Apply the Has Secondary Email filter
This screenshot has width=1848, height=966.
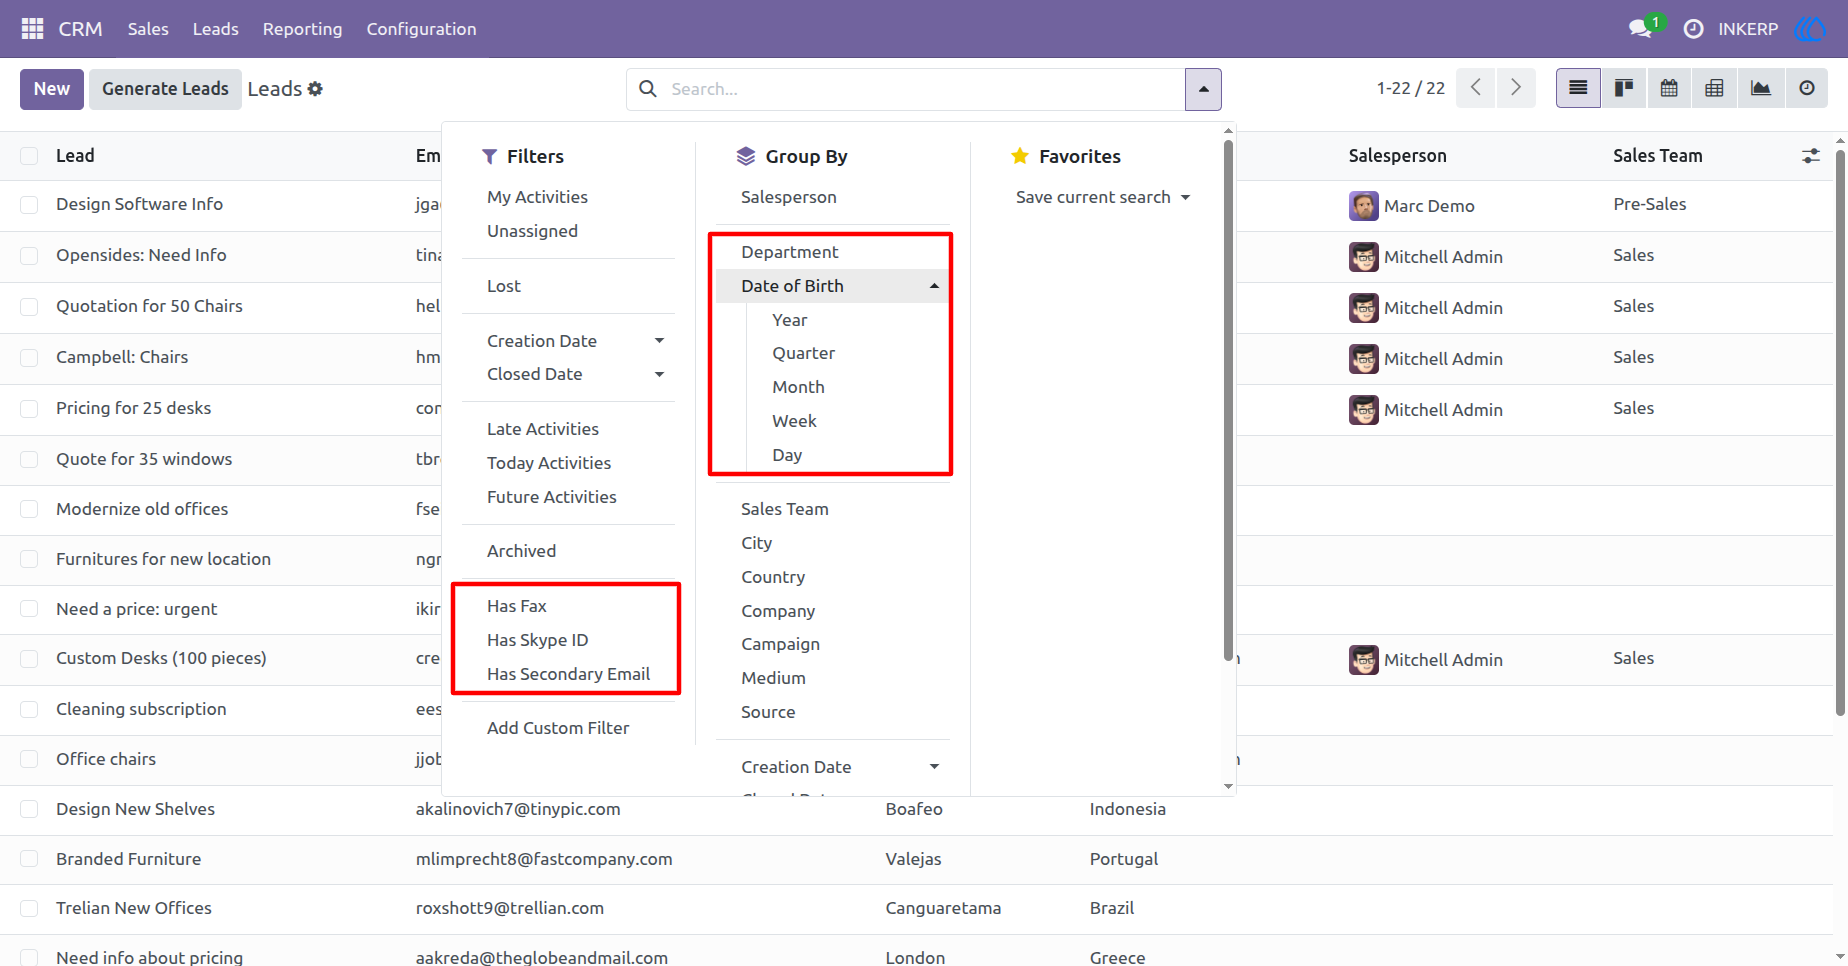click(x=568, y=674)
